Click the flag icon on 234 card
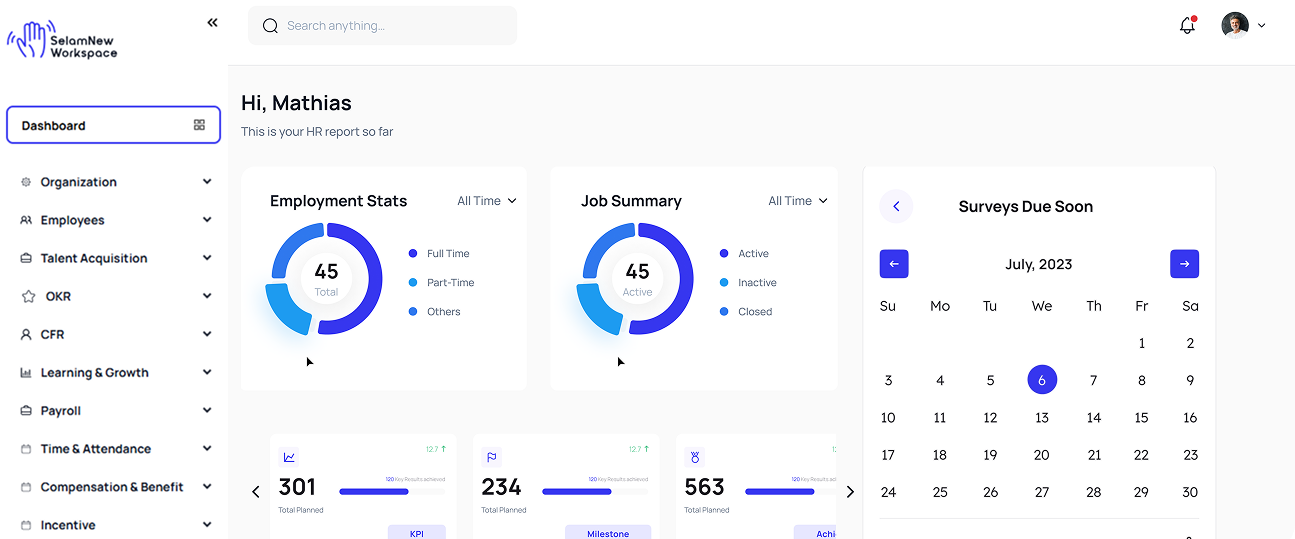The image size is (1295, 539). [492, 457]
